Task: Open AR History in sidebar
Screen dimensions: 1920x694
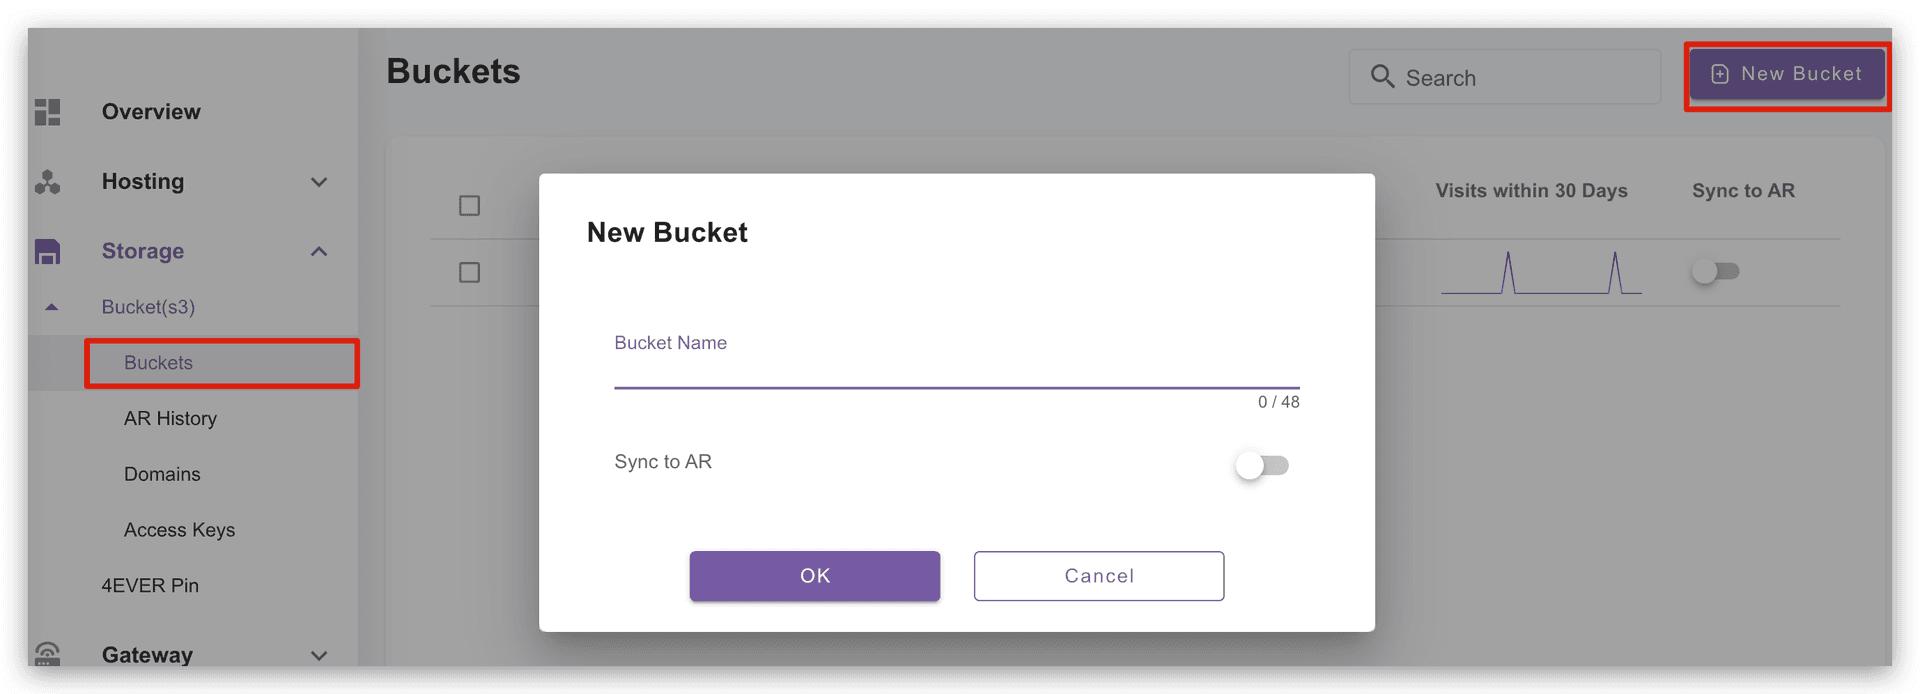Action: click(x=170, y=418)
